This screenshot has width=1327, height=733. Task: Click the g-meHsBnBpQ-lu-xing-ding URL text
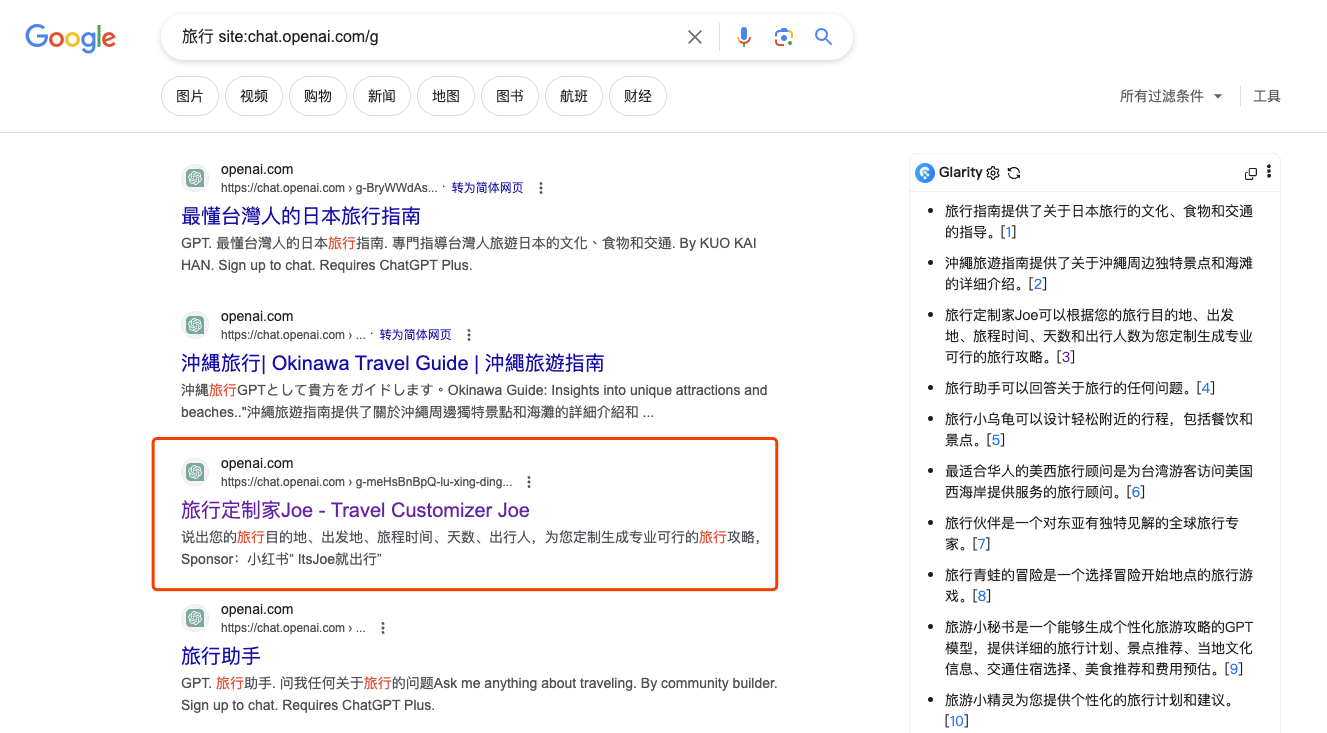(367, 482)
